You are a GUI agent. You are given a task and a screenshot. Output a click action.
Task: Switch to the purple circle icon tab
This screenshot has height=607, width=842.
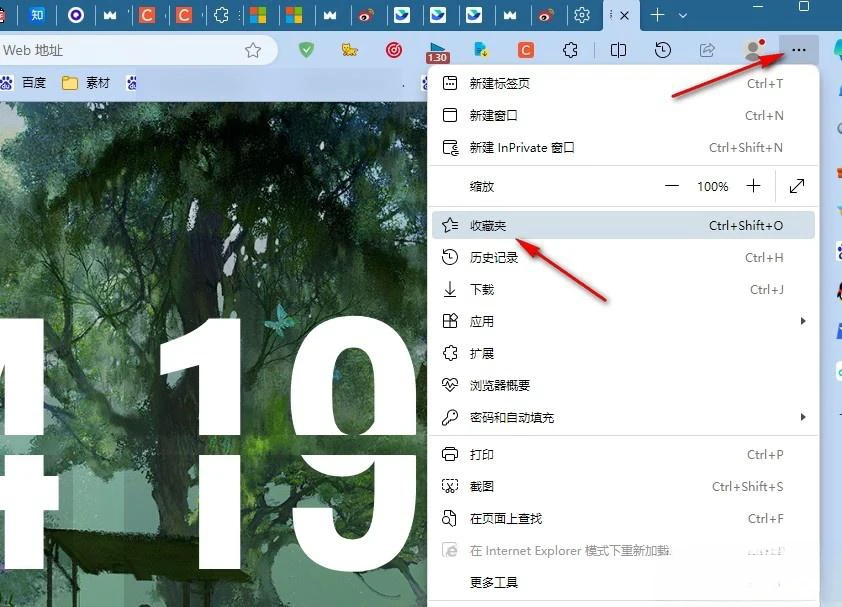pos(76,15)
